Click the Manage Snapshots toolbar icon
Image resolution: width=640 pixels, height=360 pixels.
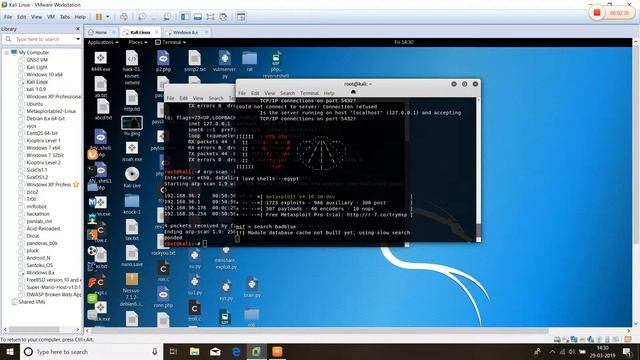(x=167, y=17)
